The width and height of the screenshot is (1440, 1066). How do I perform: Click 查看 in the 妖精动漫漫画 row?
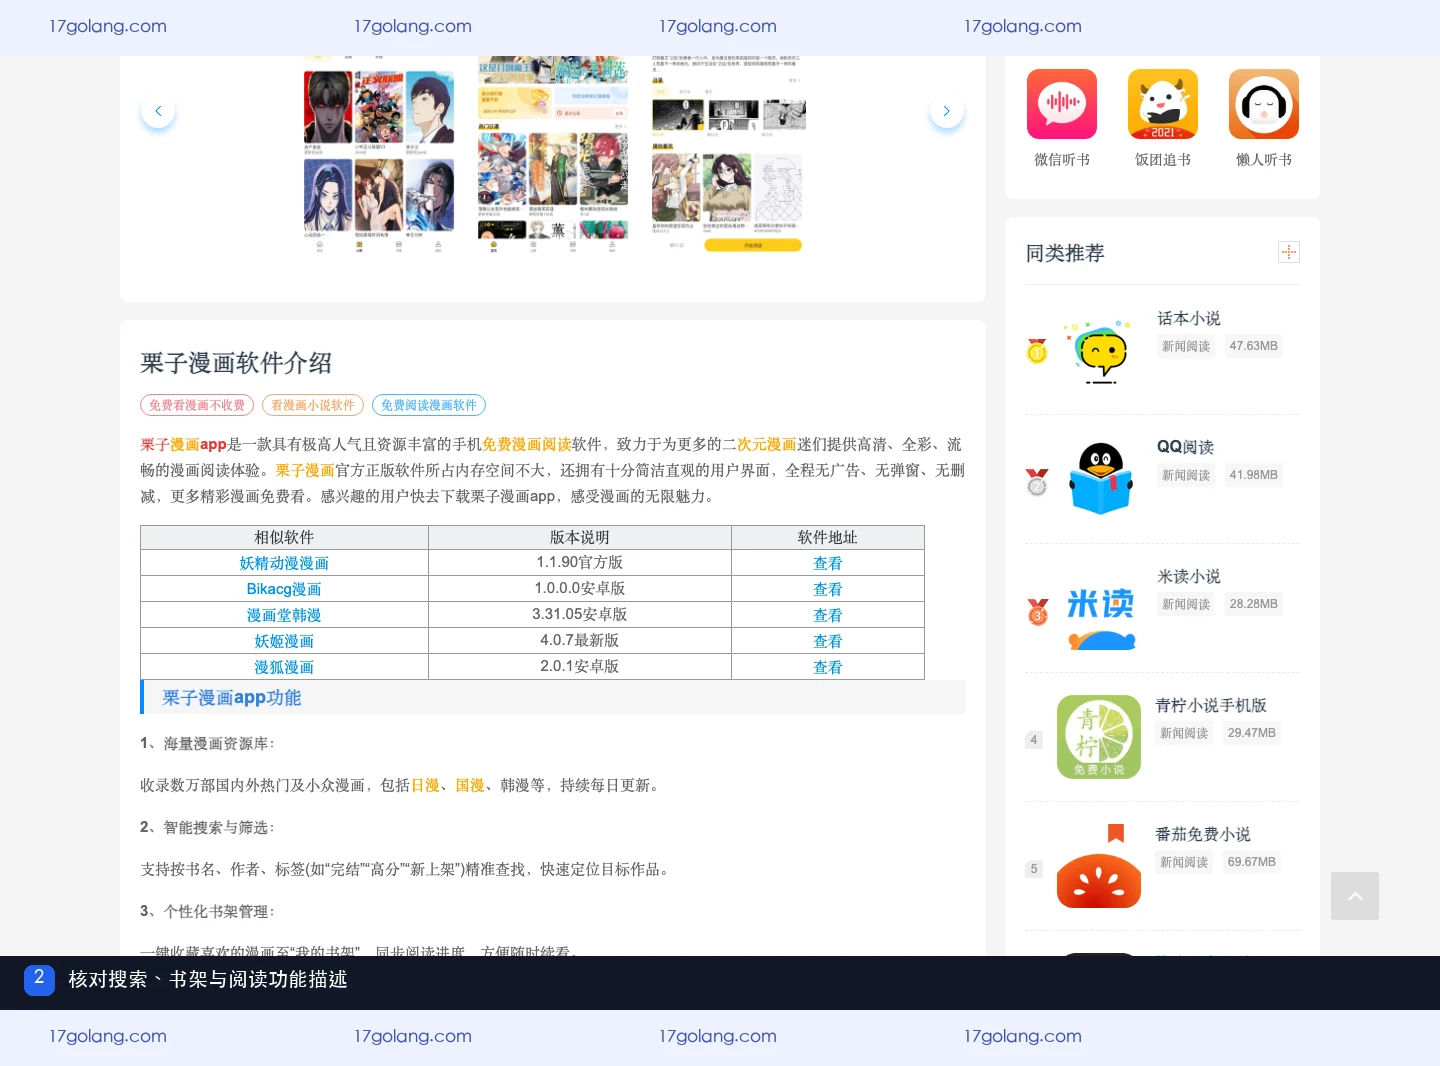[828, 563]
